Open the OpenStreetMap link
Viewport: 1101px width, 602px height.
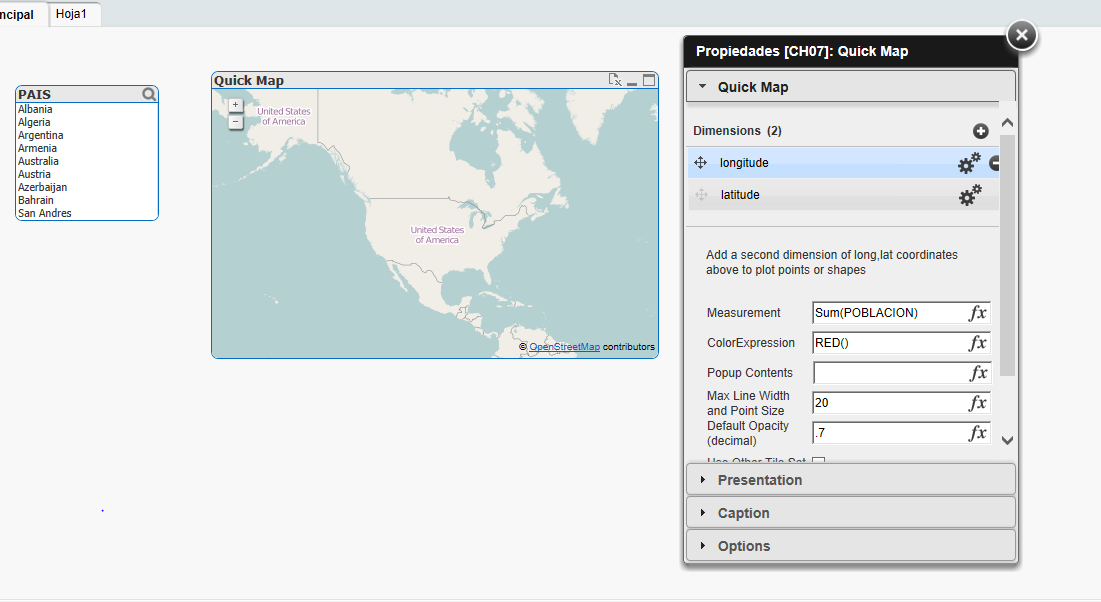coord(564,347)
